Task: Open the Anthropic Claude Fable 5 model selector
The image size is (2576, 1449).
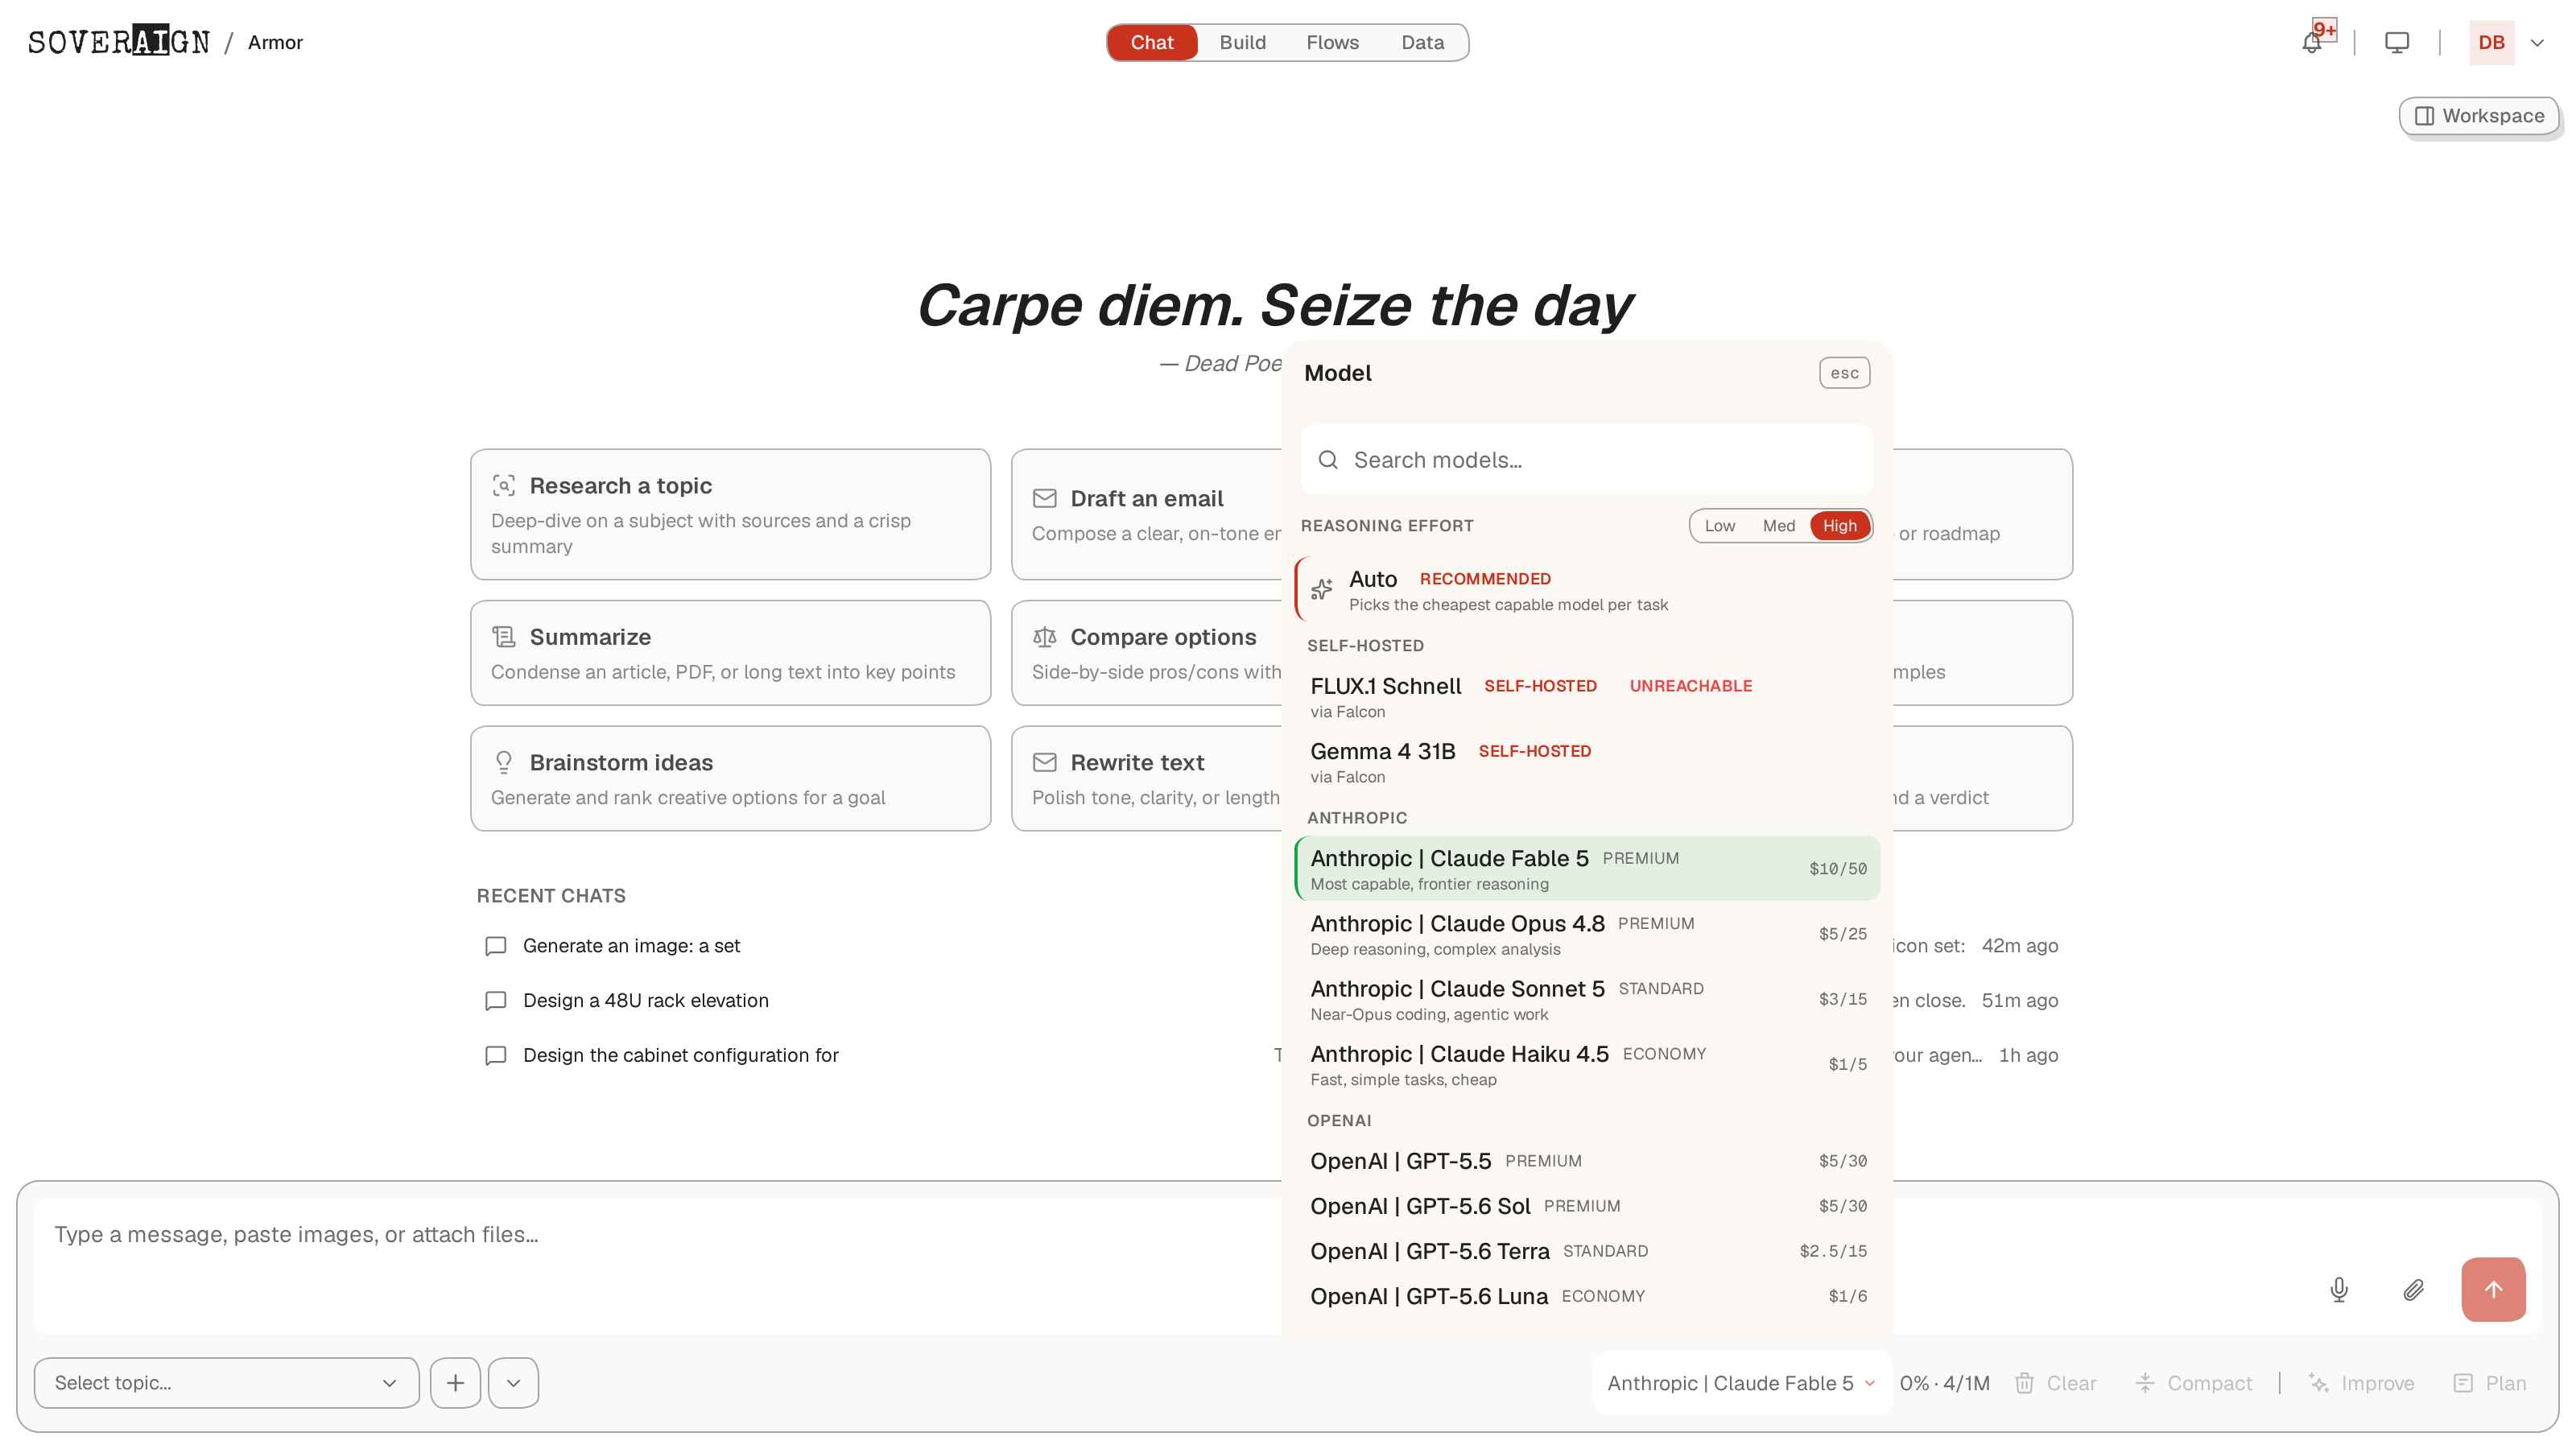Action: 1741,1383
